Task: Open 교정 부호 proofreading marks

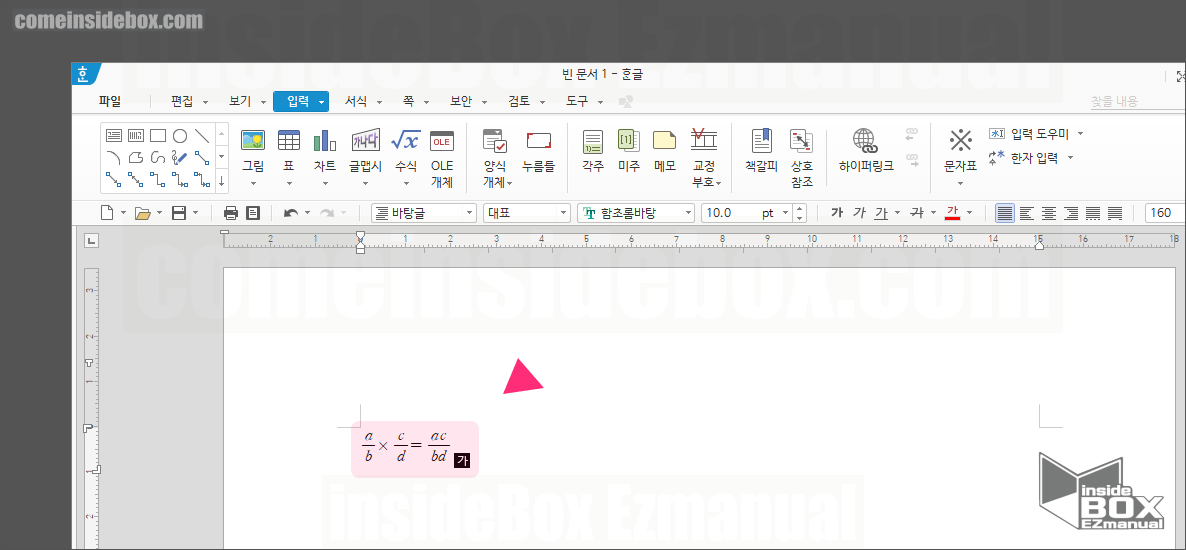Action: tap(704, 156)
